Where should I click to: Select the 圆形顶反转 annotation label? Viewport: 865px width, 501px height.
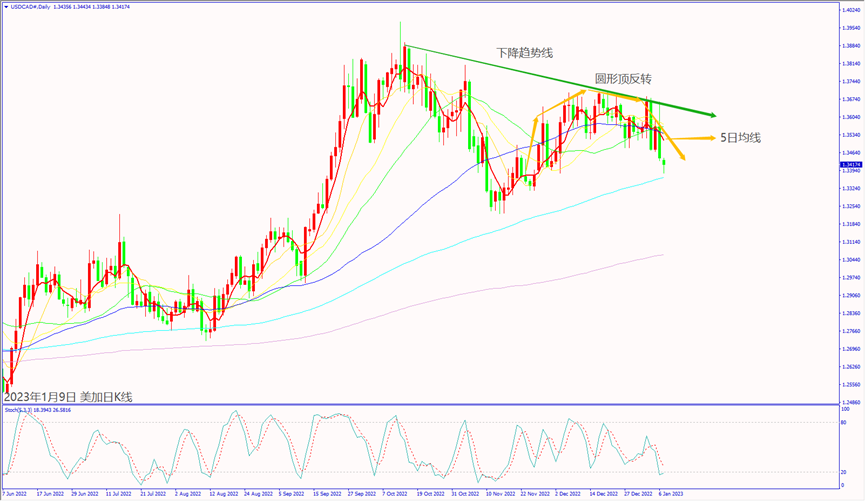(x=623, y=78)
